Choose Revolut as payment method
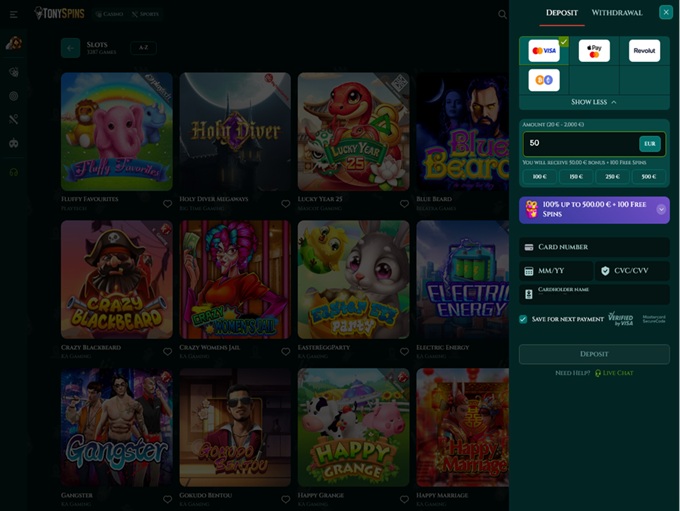 [644, 51]
